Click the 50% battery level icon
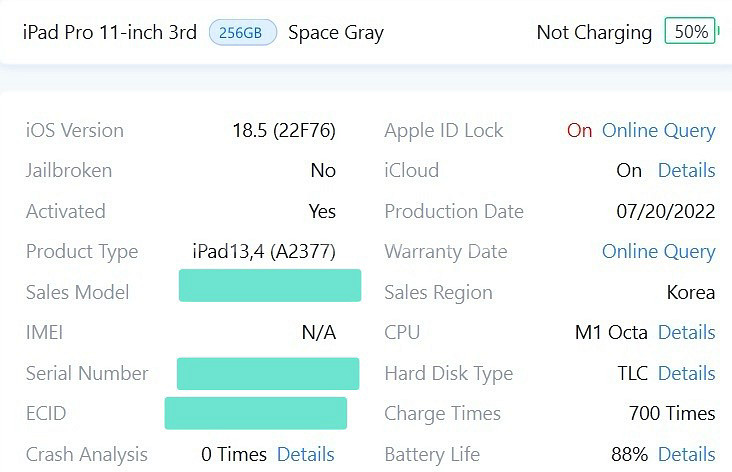This screenshot has height=472, width=732. tap(691, 31)
